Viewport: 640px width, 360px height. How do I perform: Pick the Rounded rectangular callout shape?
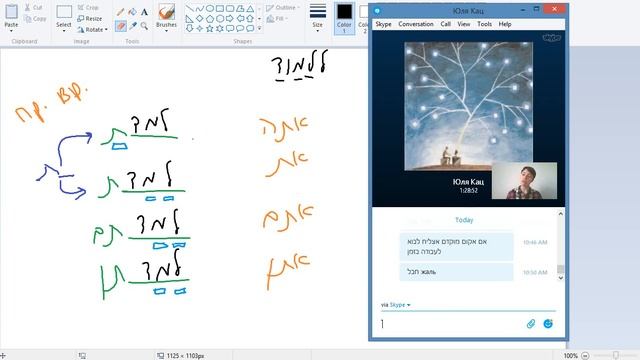[x=230, y=28]
